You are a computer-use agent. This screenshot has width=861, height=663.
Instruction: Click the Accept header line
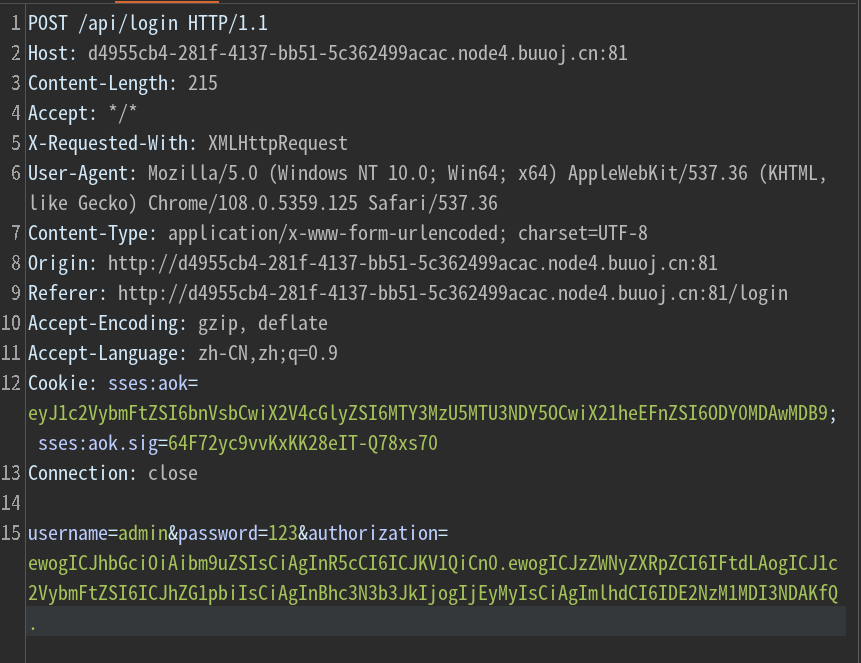pyautogui.click(x=83, y=113)
